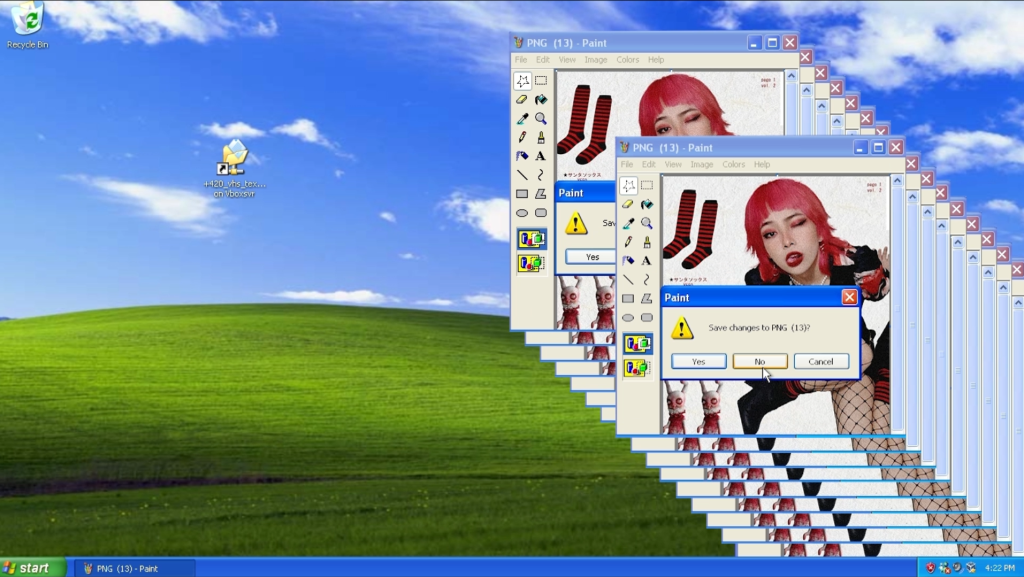Select rectangular Select tool in back Paint window
This screenshot has width=1024, height=577.
541,81
